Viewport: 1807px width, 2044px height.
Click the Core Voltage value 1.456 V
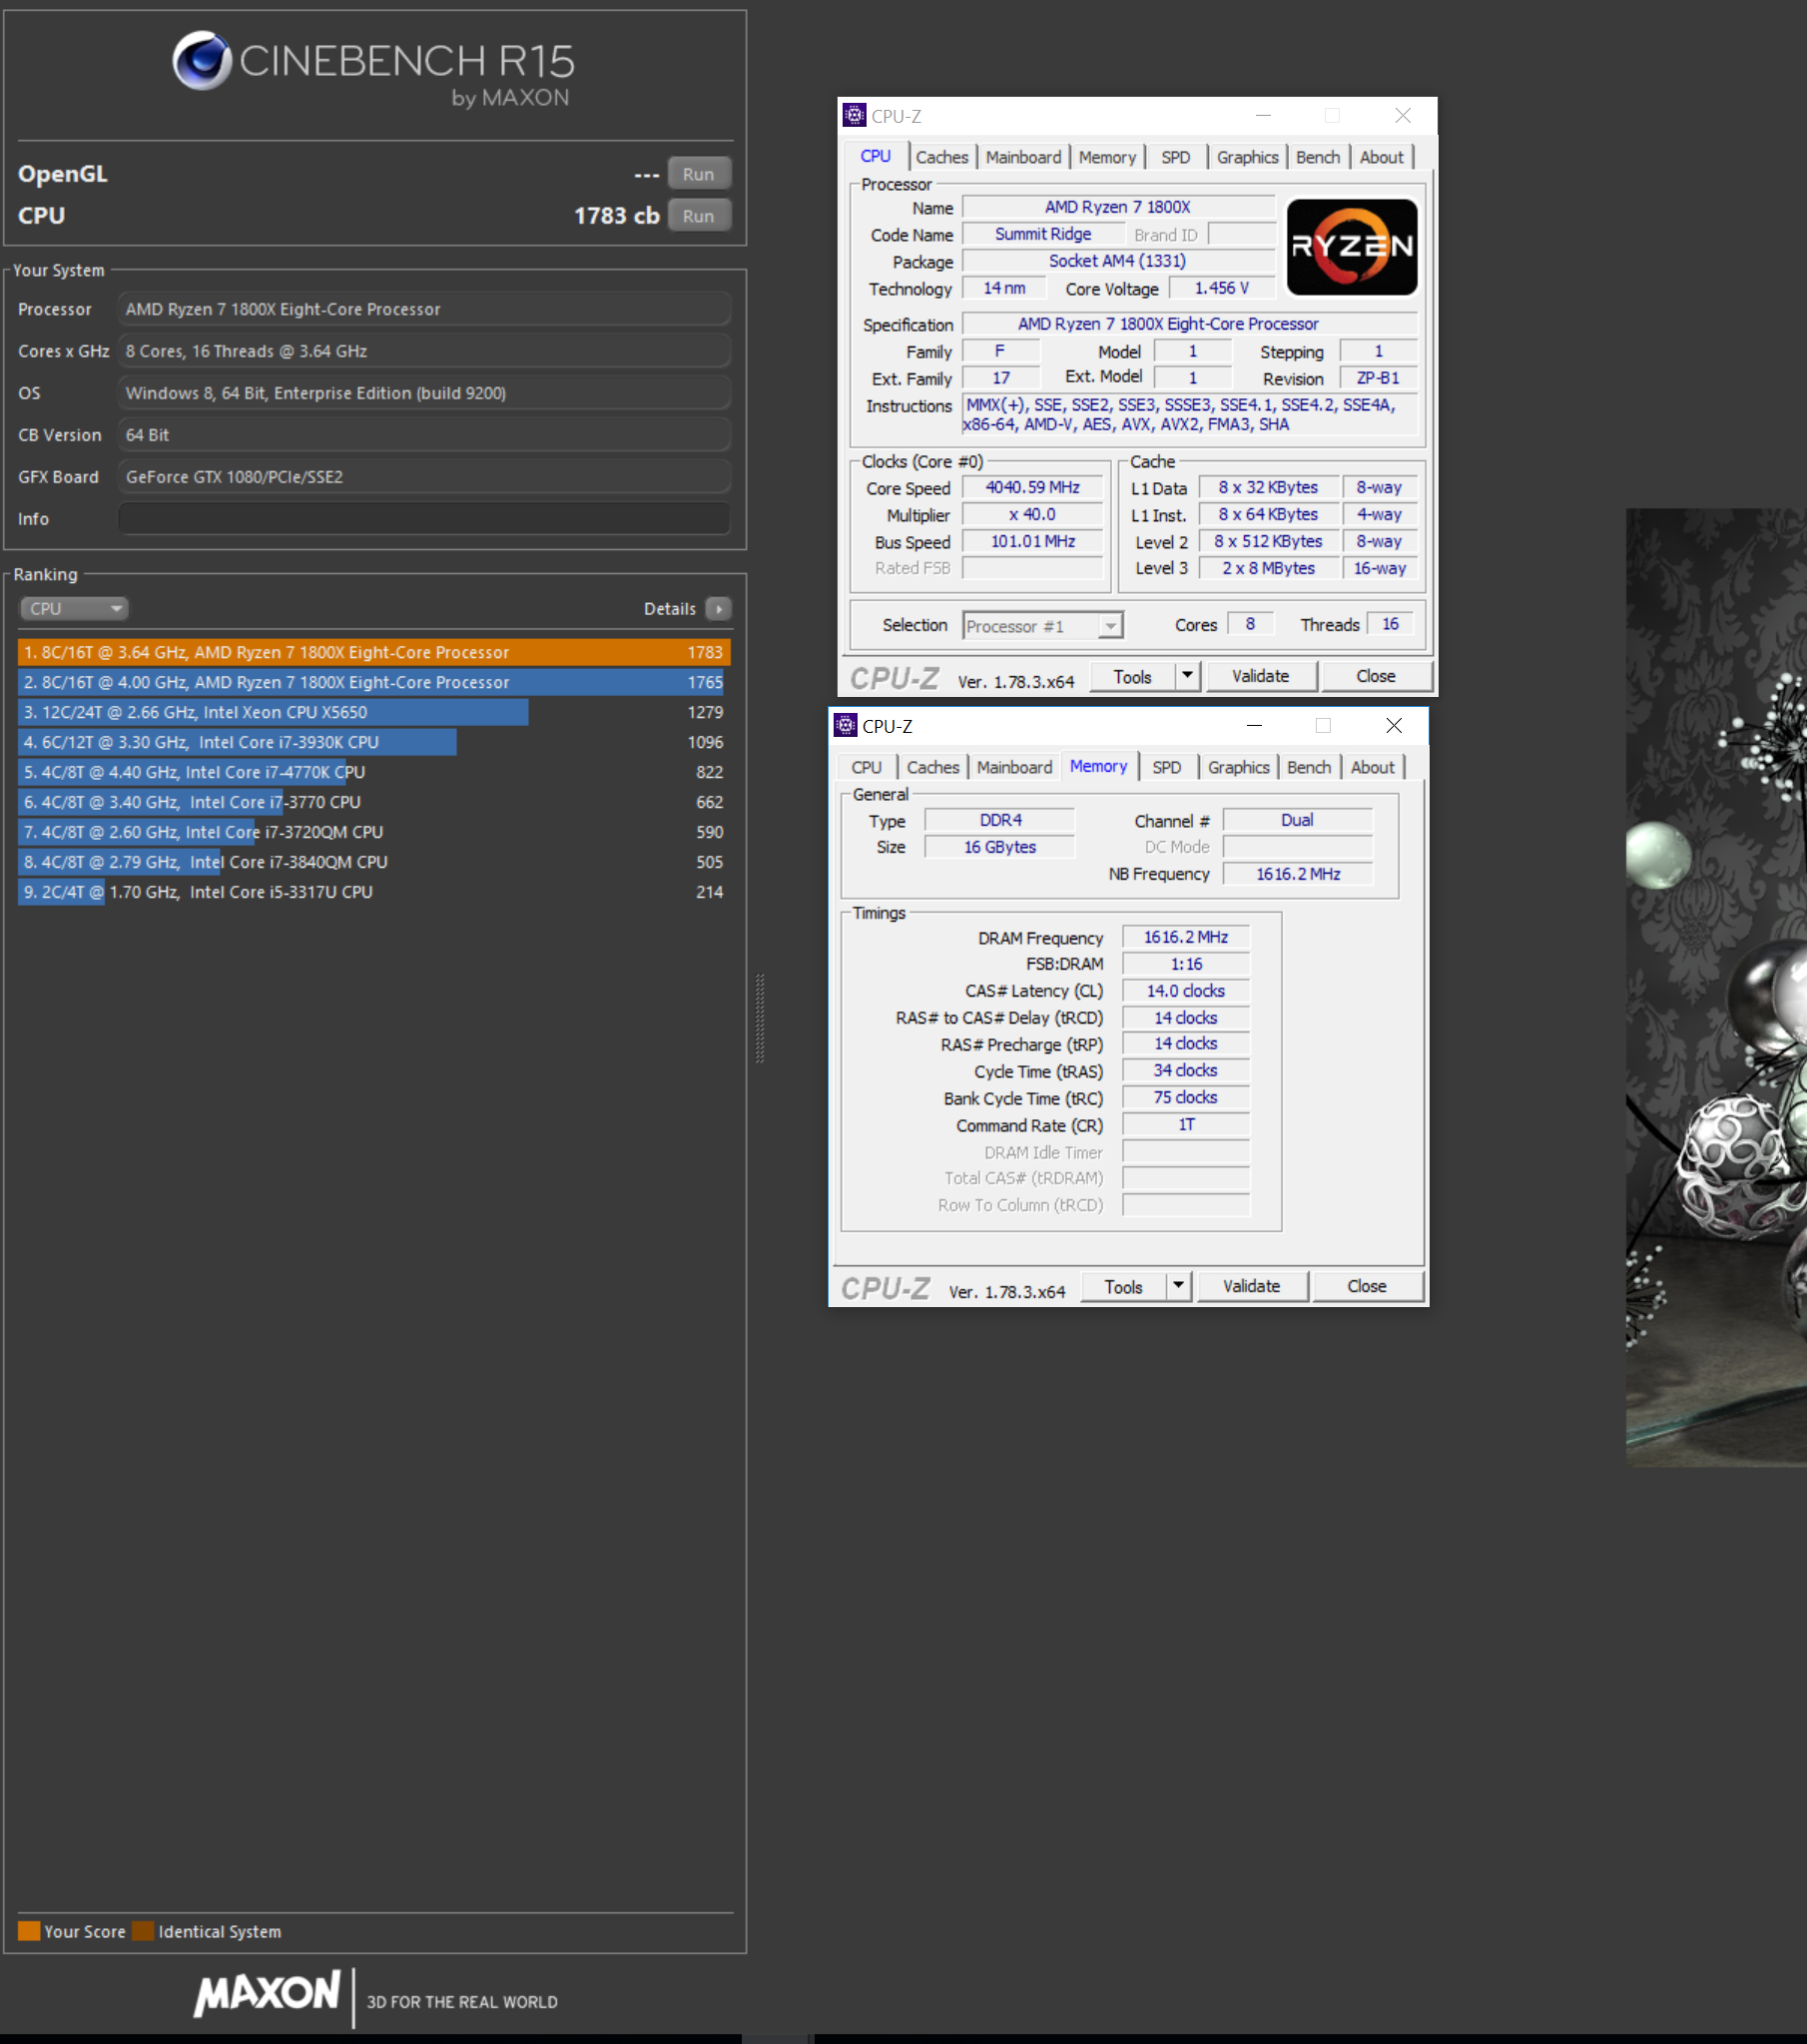(x=1221, y=288)
